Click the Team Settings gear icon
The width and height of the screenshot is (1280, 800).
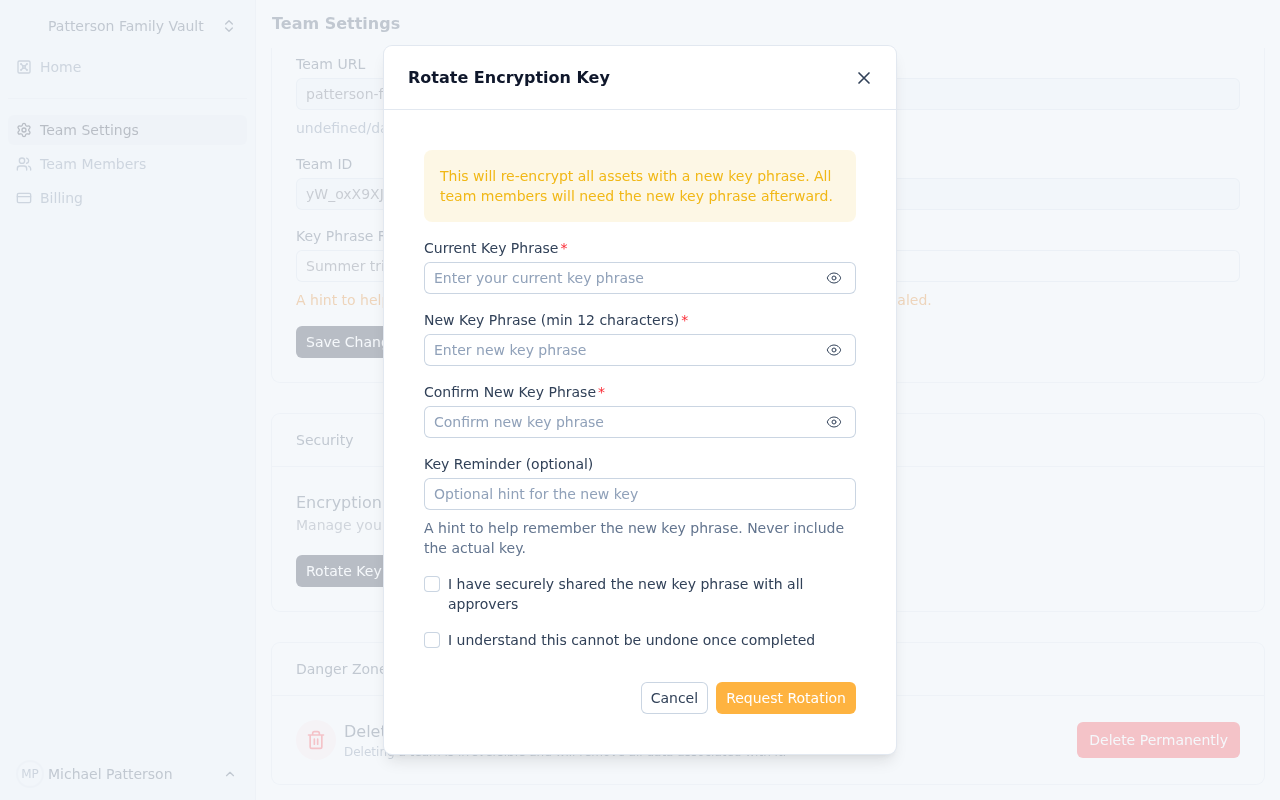(24, 130)
